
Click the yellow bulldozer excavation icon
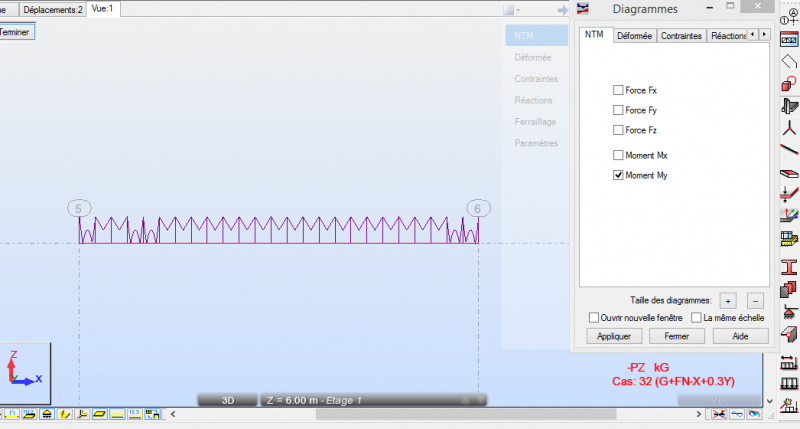(x=789, y=238)
